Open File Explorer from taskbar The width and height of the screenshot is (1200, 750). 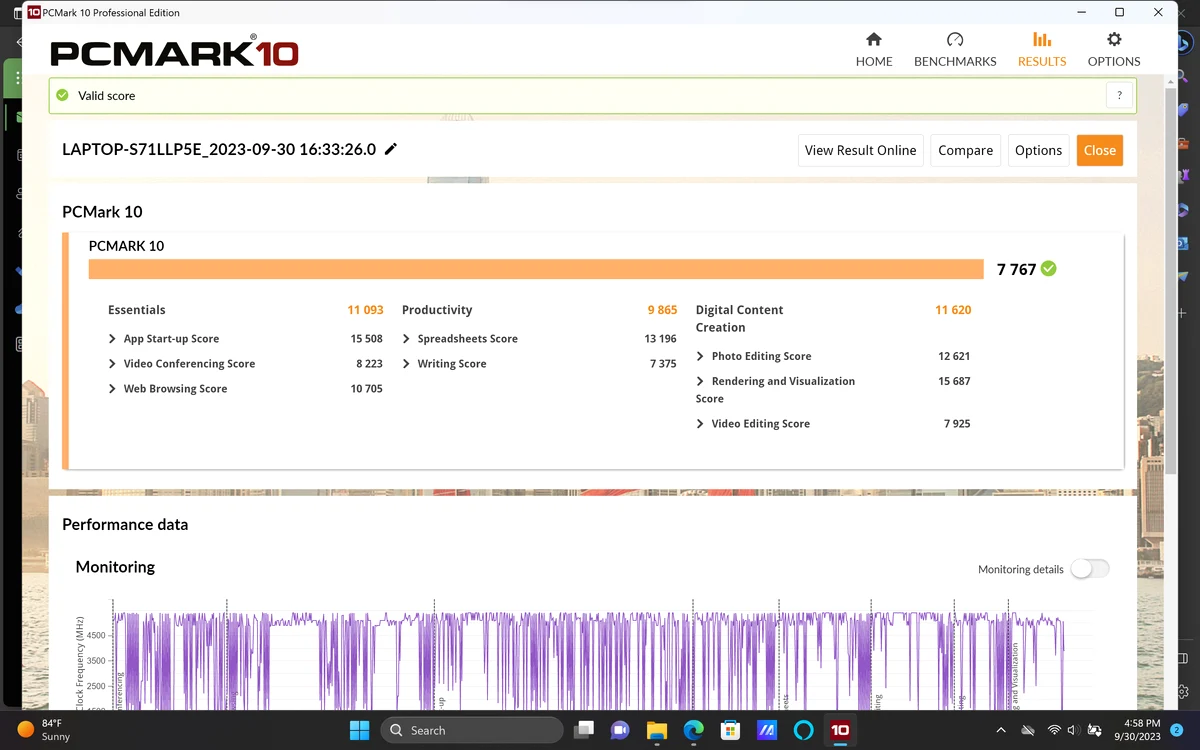click(656, 730)
